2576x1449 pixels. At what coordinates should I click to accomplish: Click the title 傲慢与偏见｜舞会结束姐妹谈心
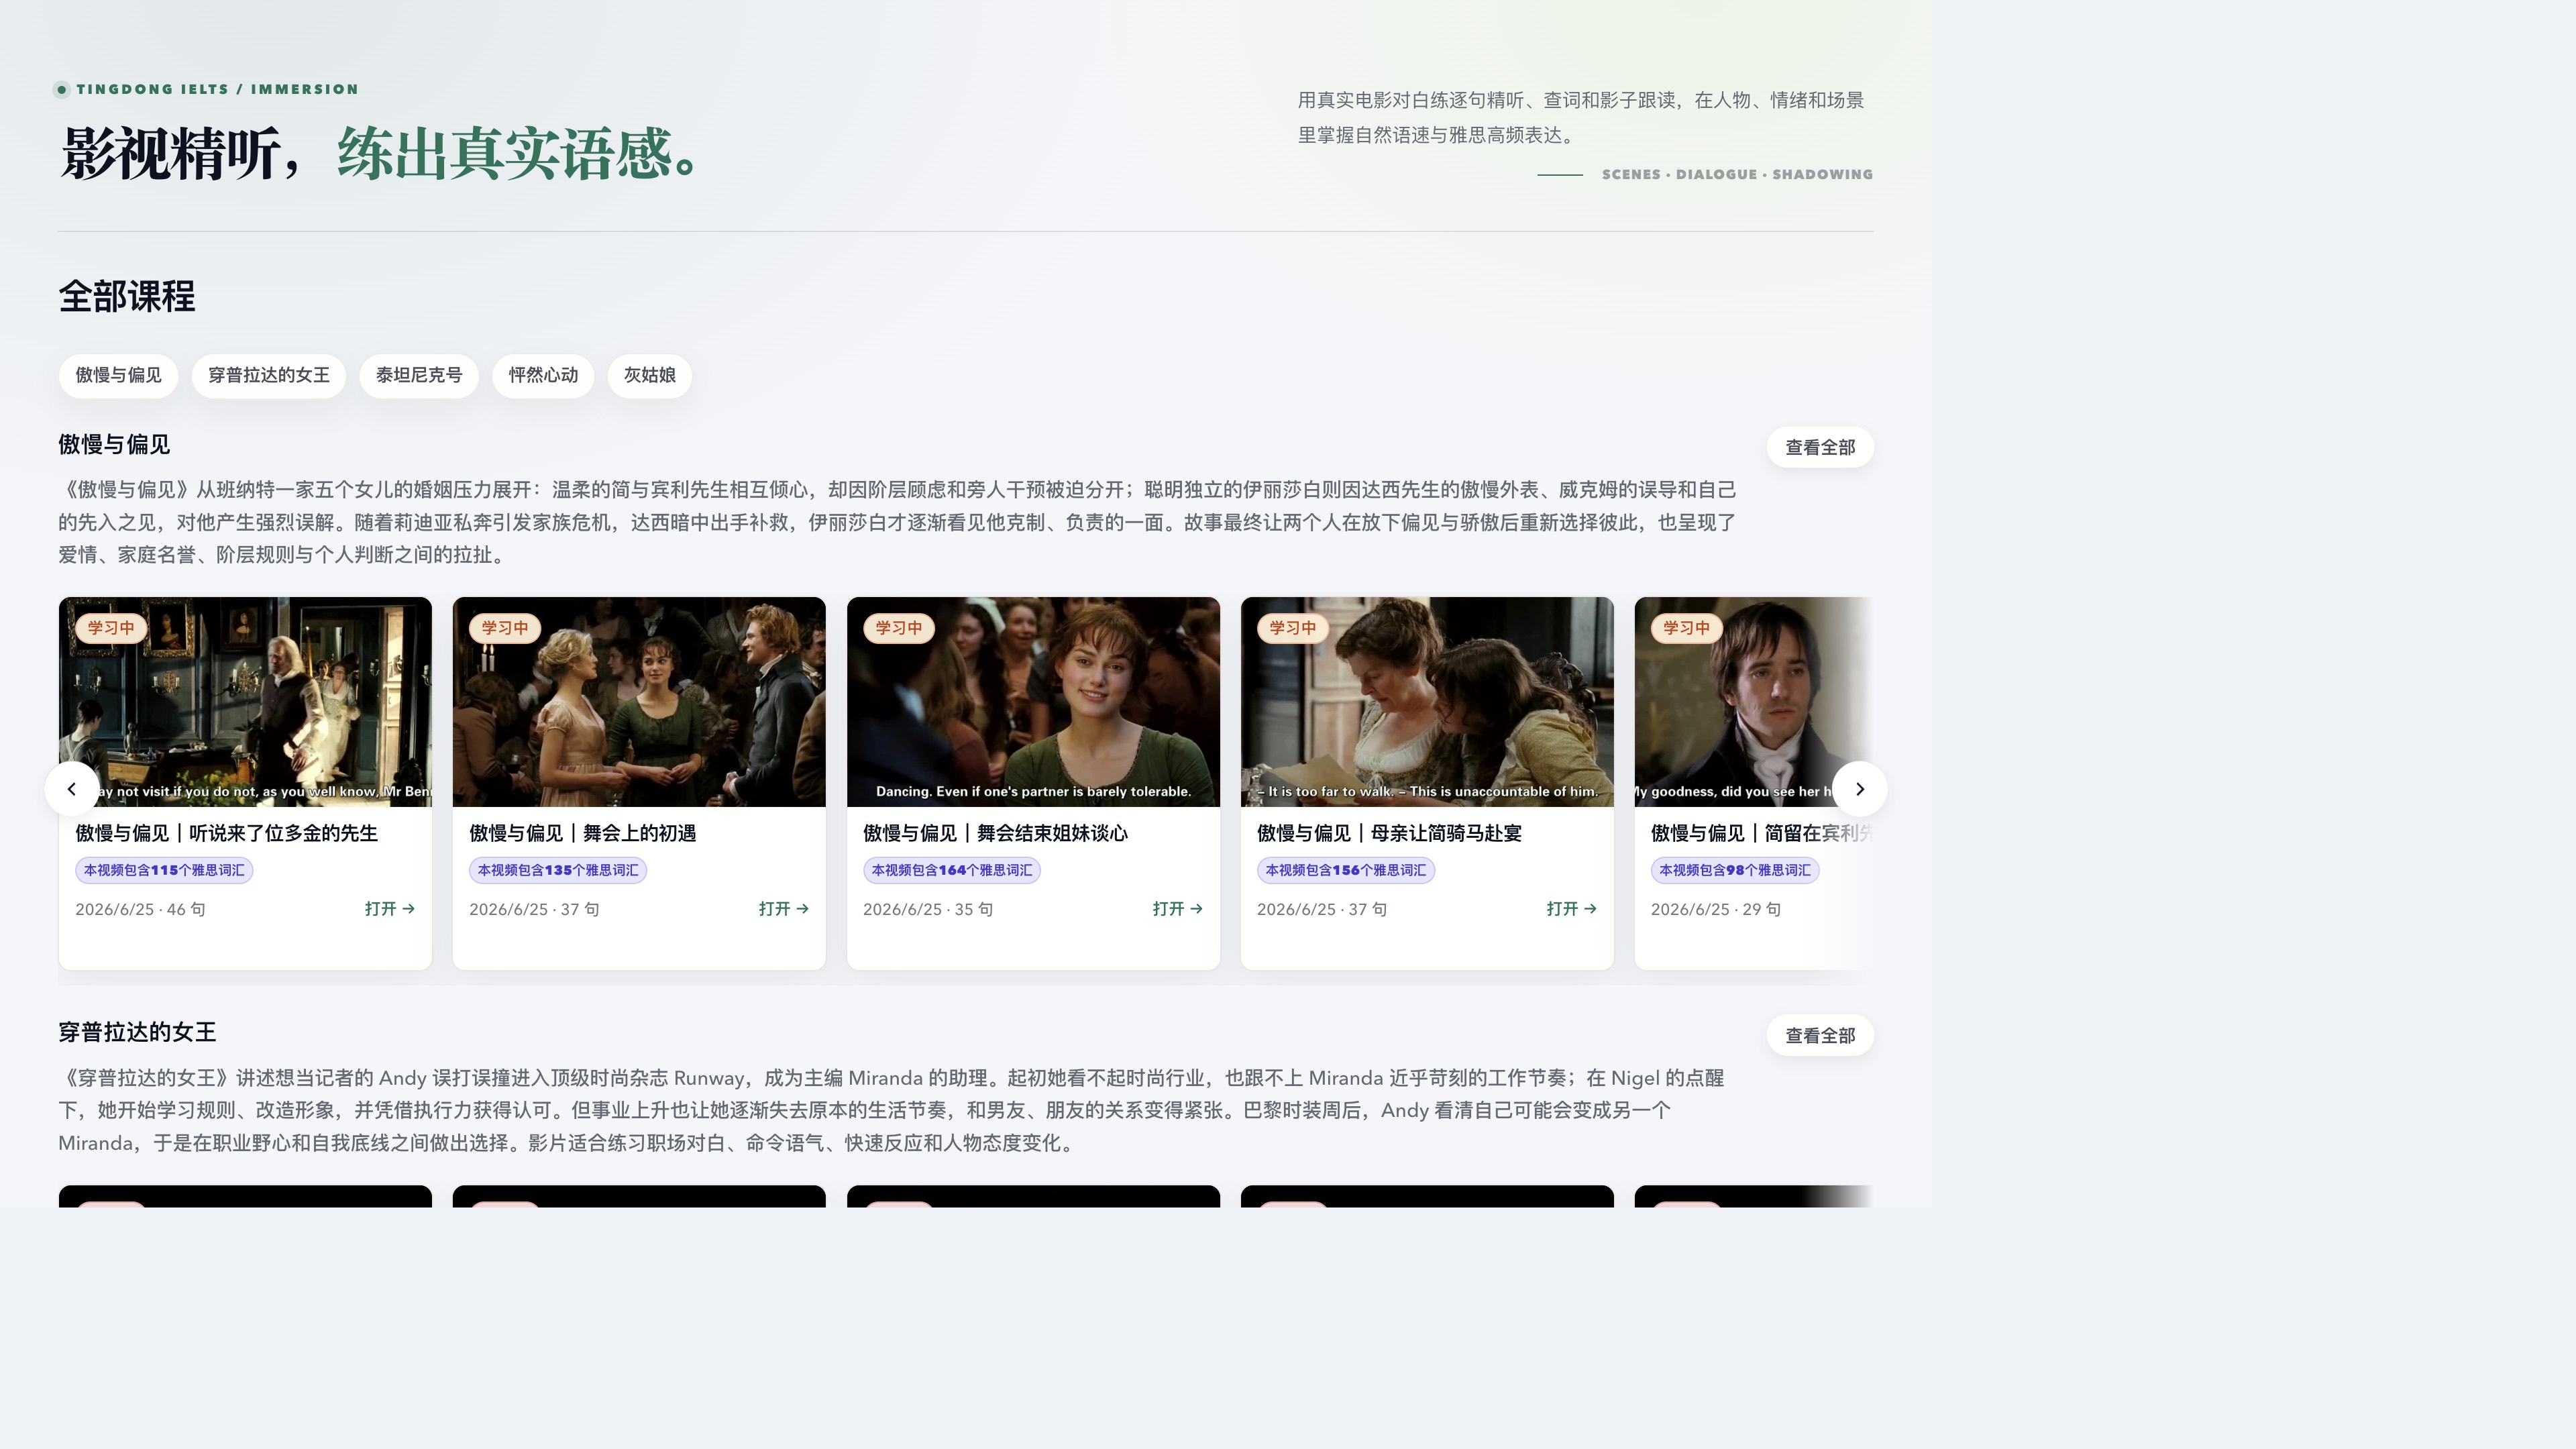(x=996, y=833)
